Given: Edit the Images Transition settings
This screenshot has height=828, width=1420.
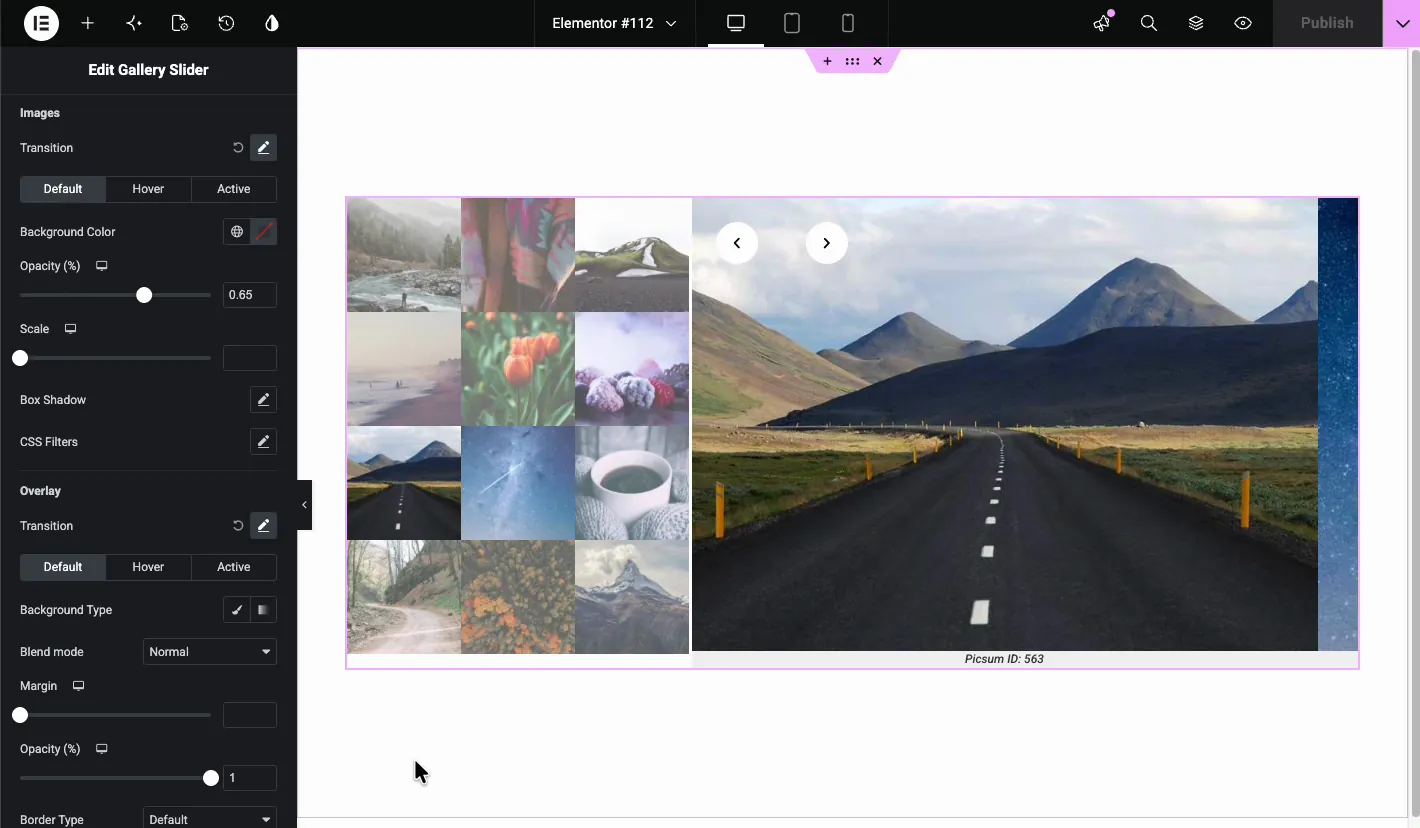Looking at the screenshot, I should click(x=263, y=148).
